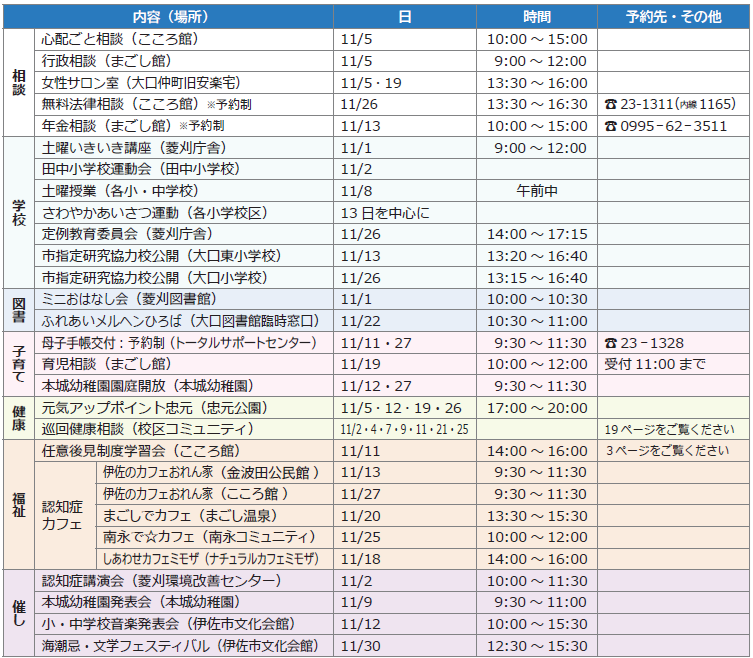Click the 相談 category label

tap(19, 83)
